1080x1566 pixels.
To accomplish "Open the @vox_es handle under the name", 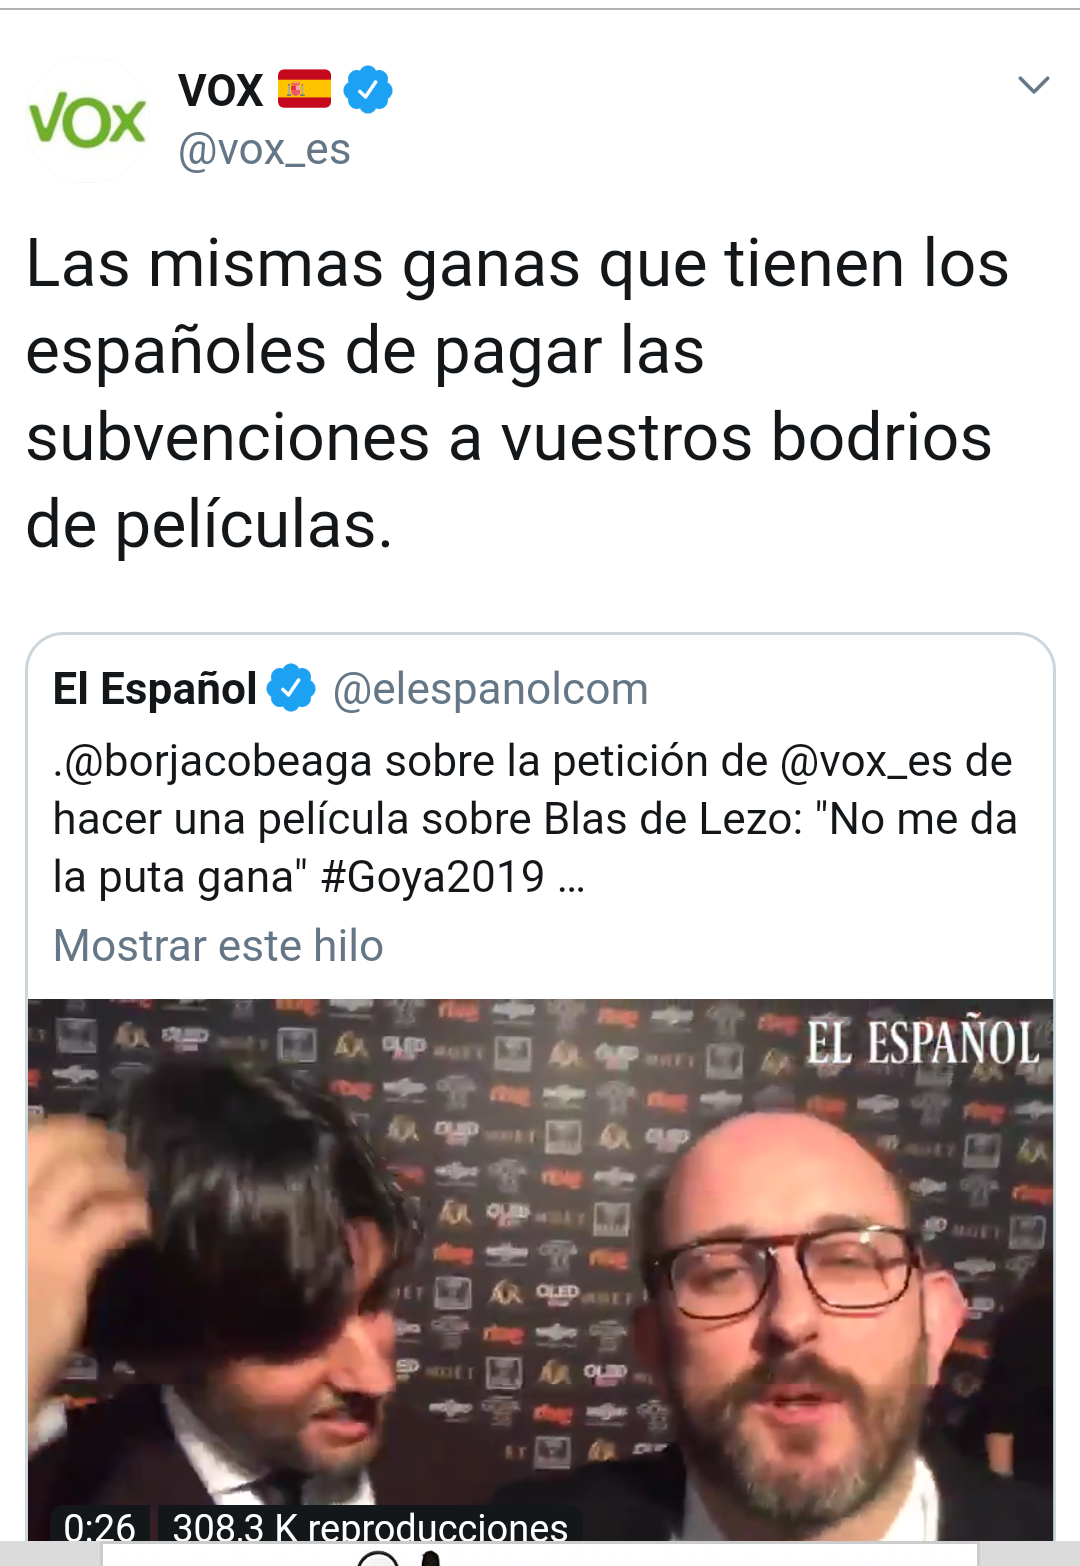I will pos(264,150).
